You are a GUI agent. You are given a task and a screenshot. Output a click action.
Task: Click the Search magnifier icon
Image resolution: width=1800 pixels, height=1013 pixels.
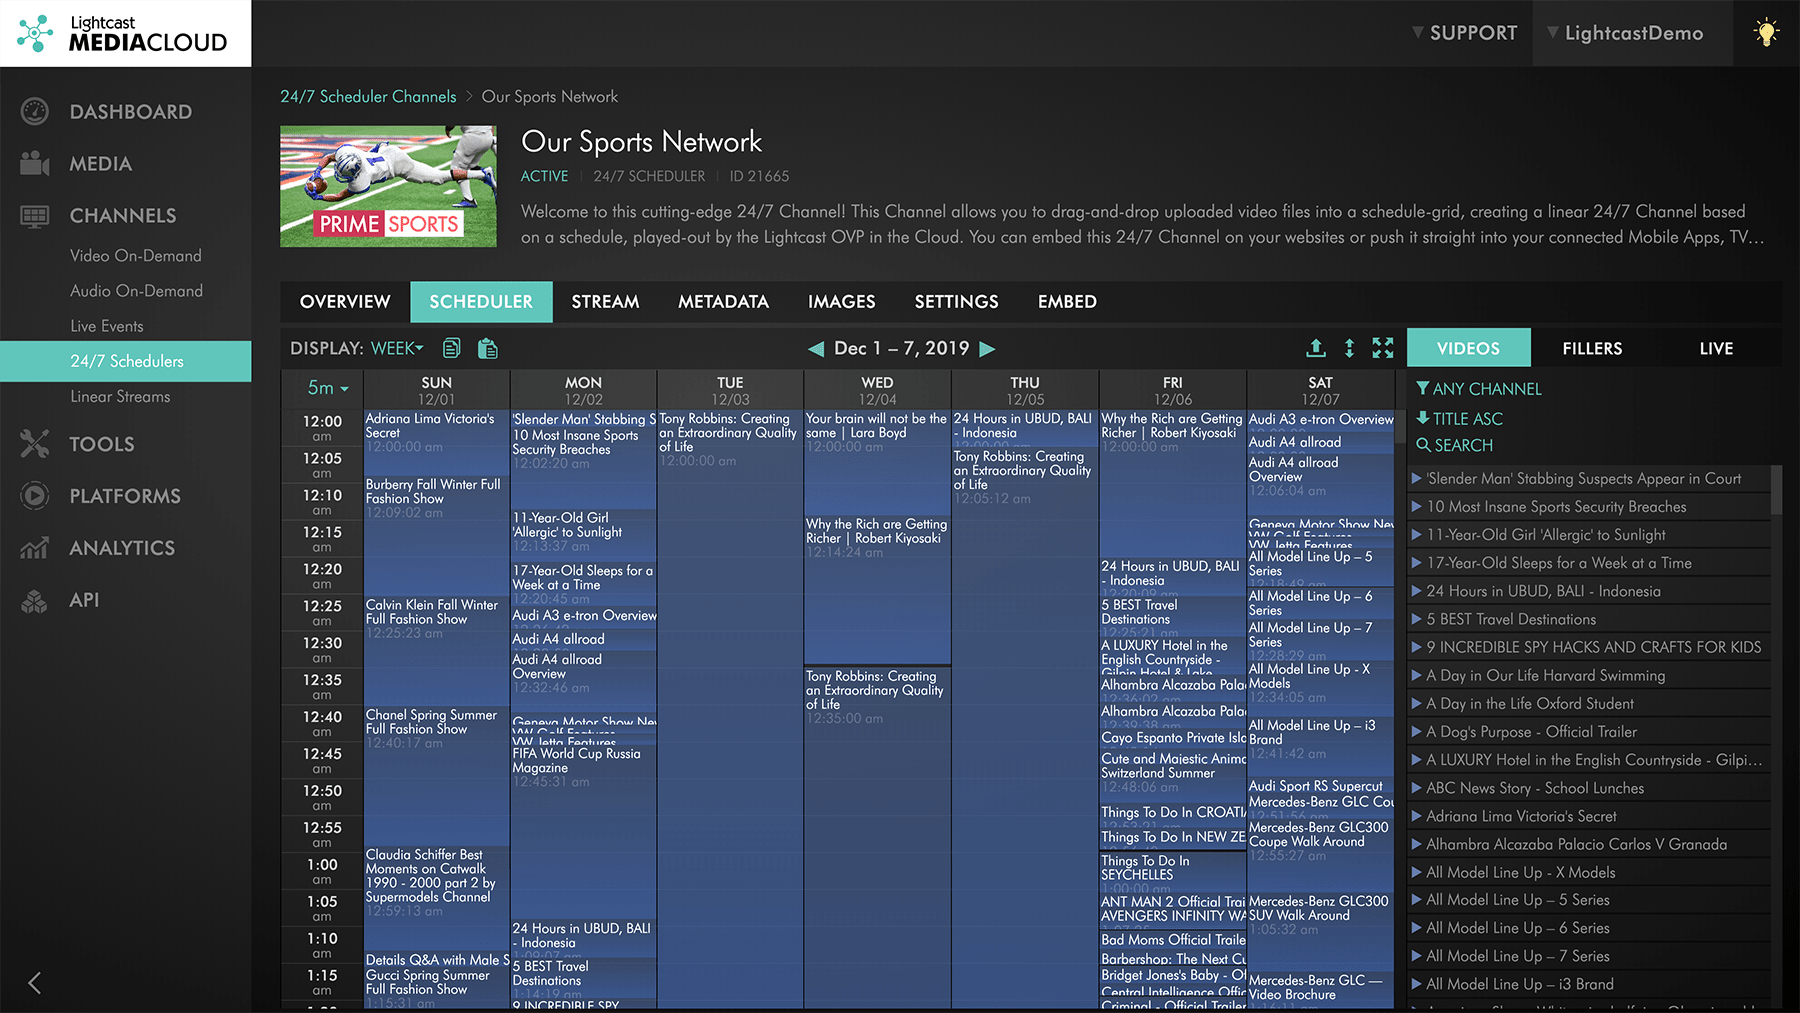pyautogui.click(x=1423, y=445)
